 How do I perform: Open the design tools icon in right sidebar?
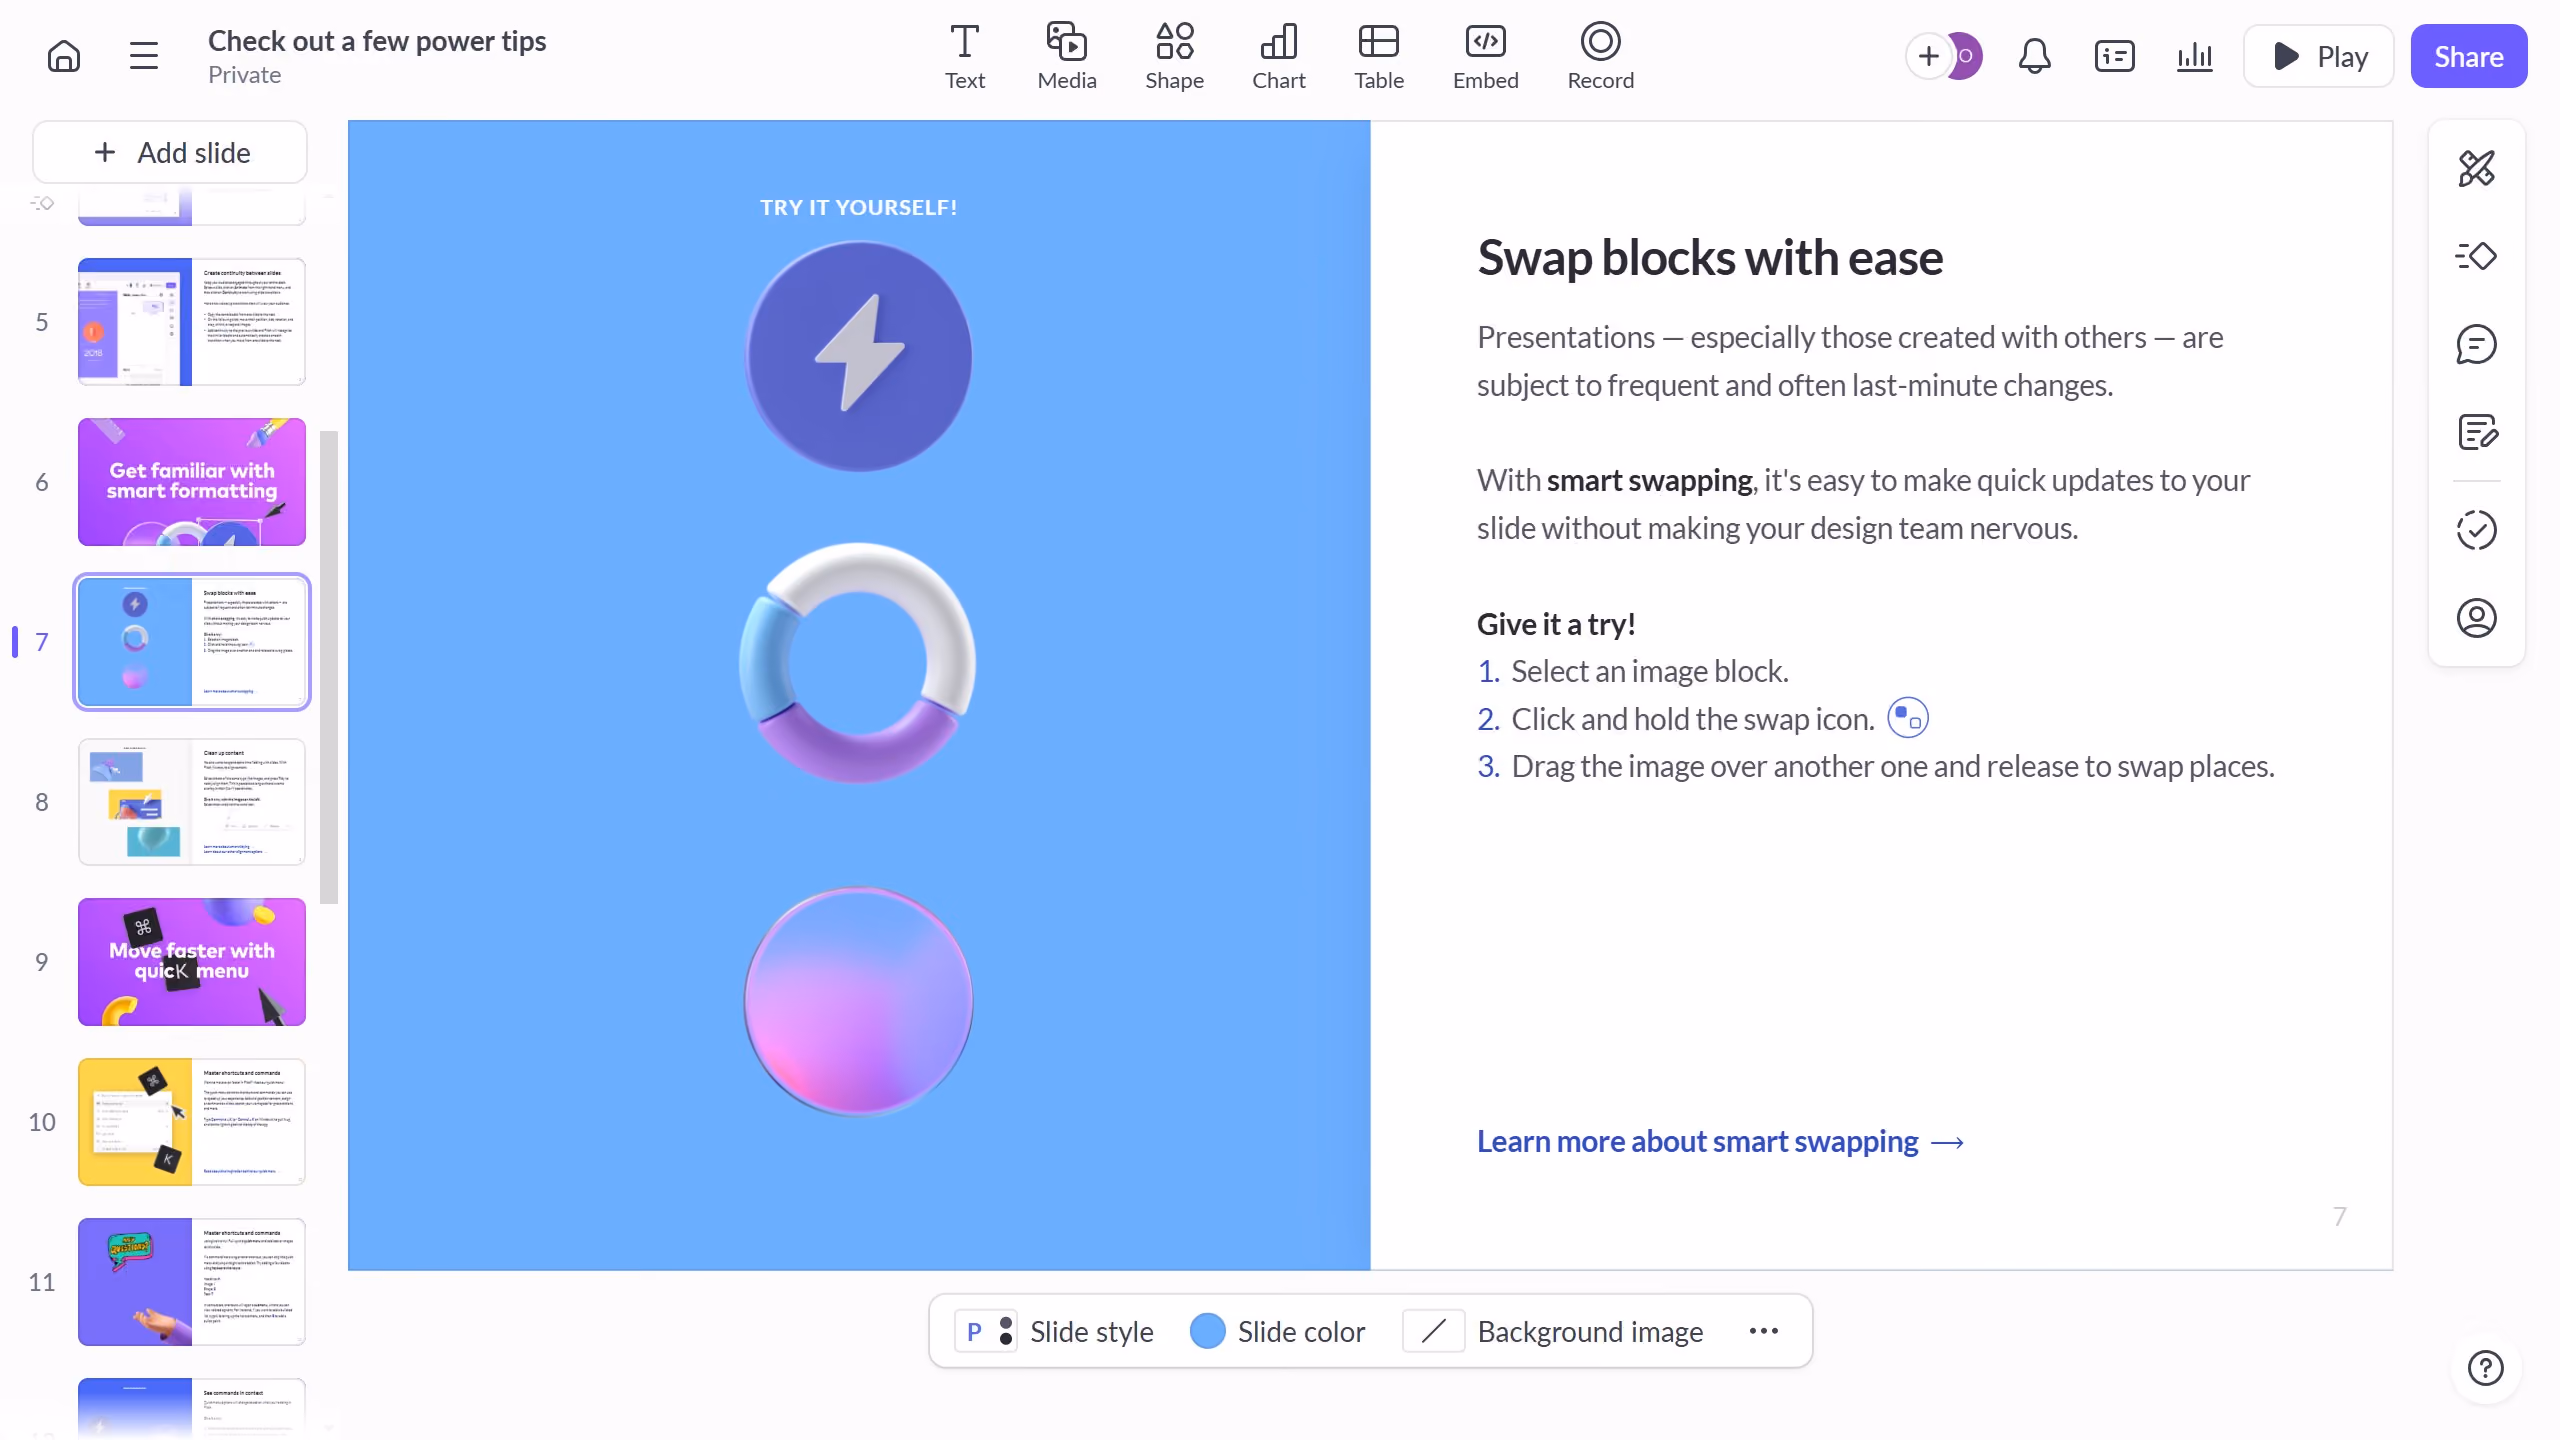pyautogui.click(x=2477, y=168)
